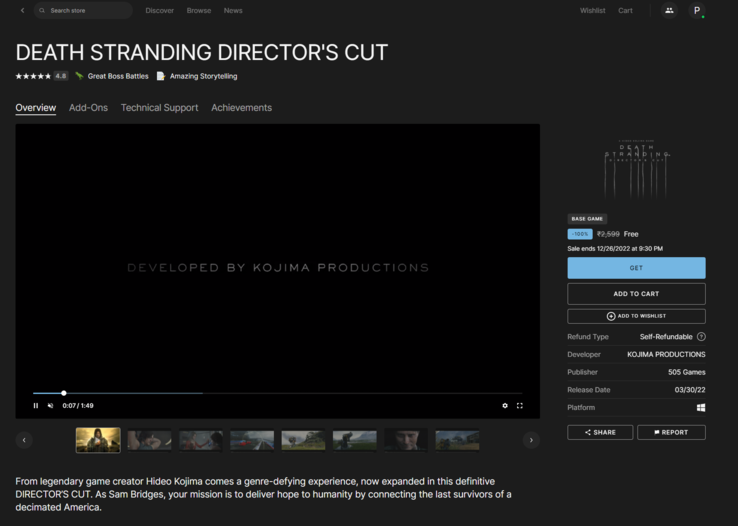Go back using the back arrow
Image resolution: width=738 pixels, height=526 pixels.
point(22,10)
